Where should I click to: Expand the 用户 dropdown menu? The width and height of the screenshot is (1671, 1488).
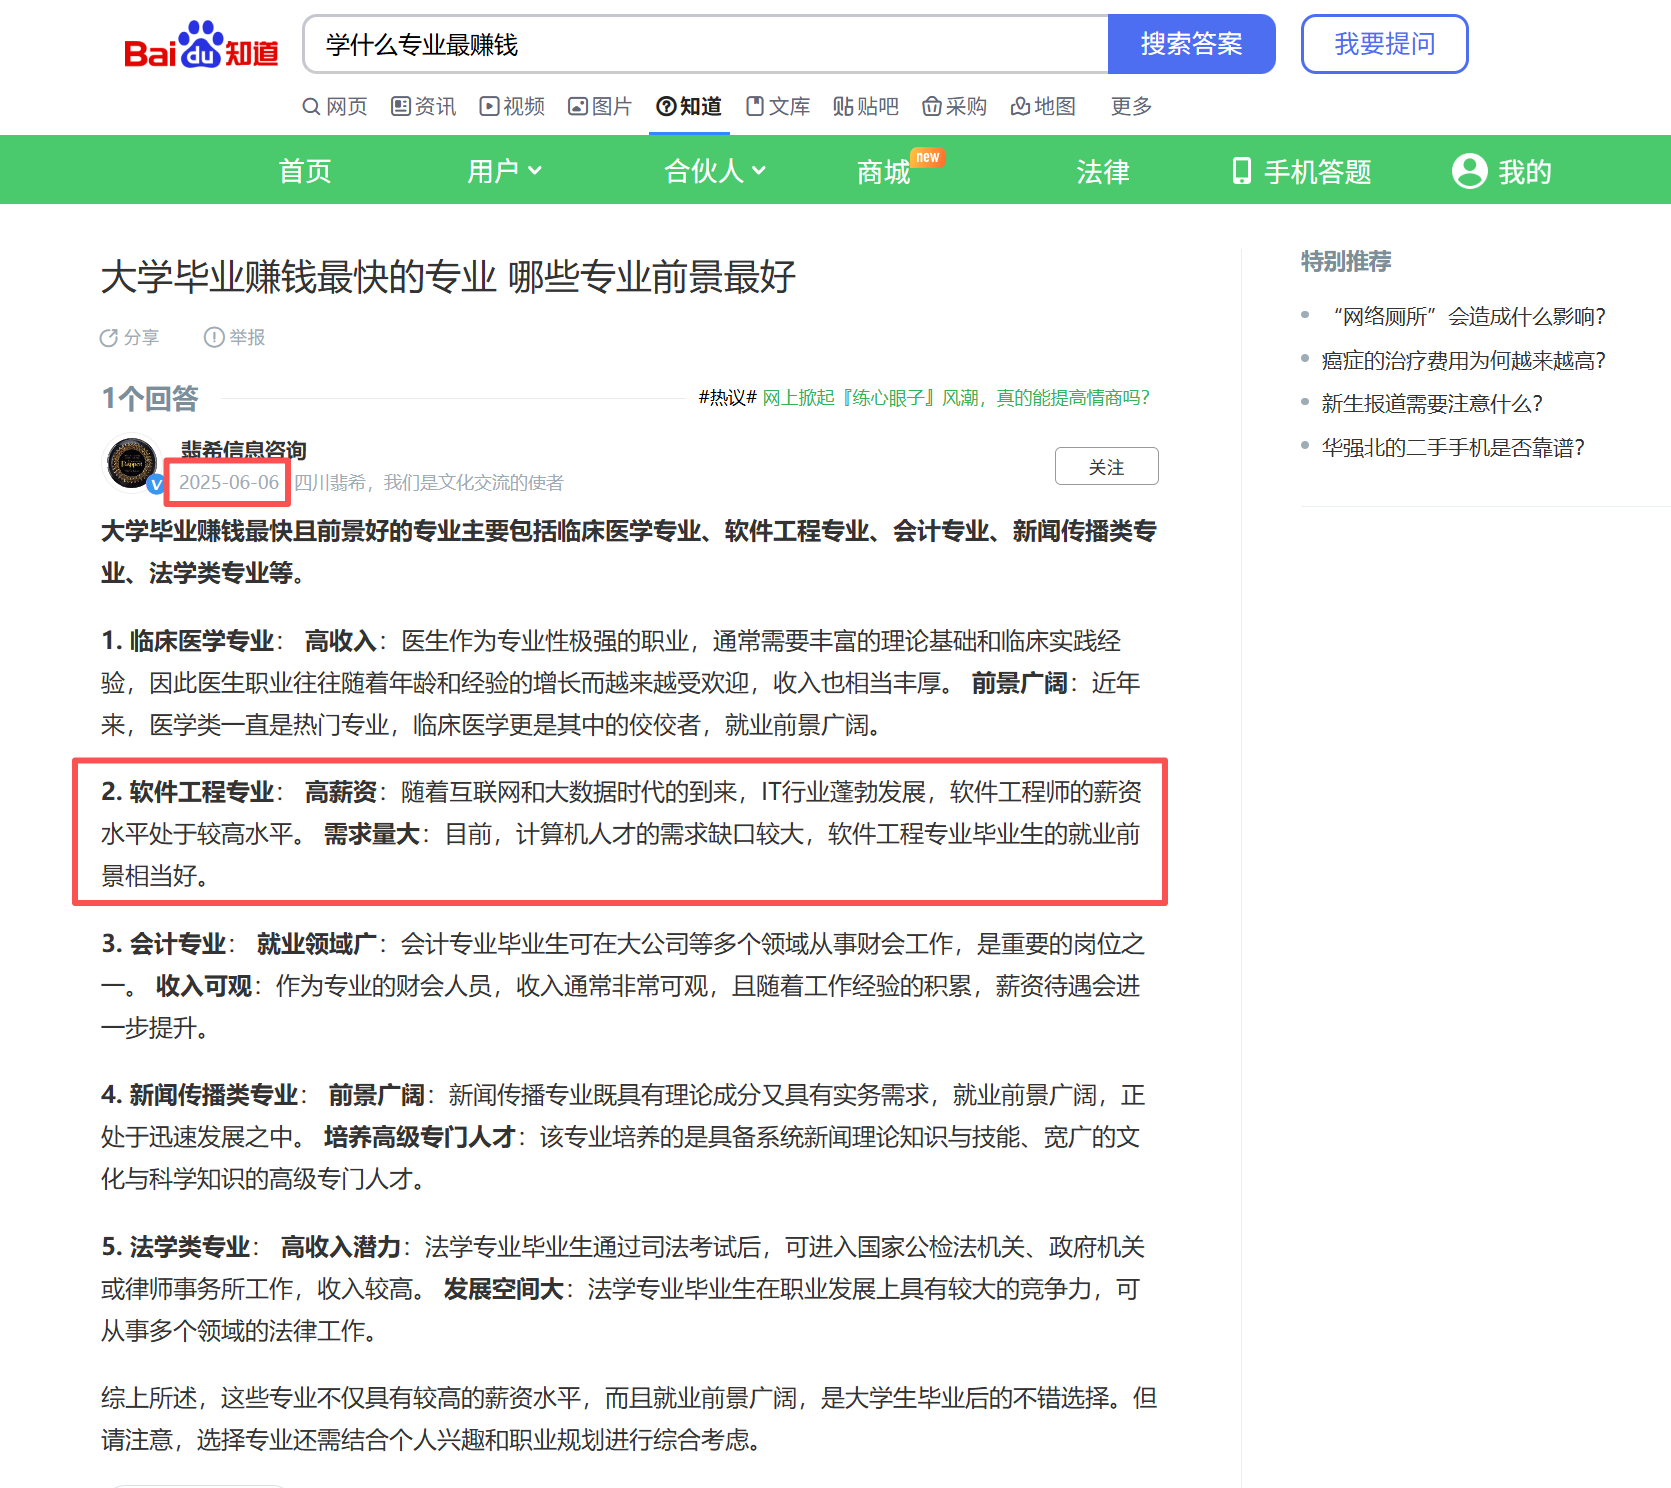tap(503, 170)
